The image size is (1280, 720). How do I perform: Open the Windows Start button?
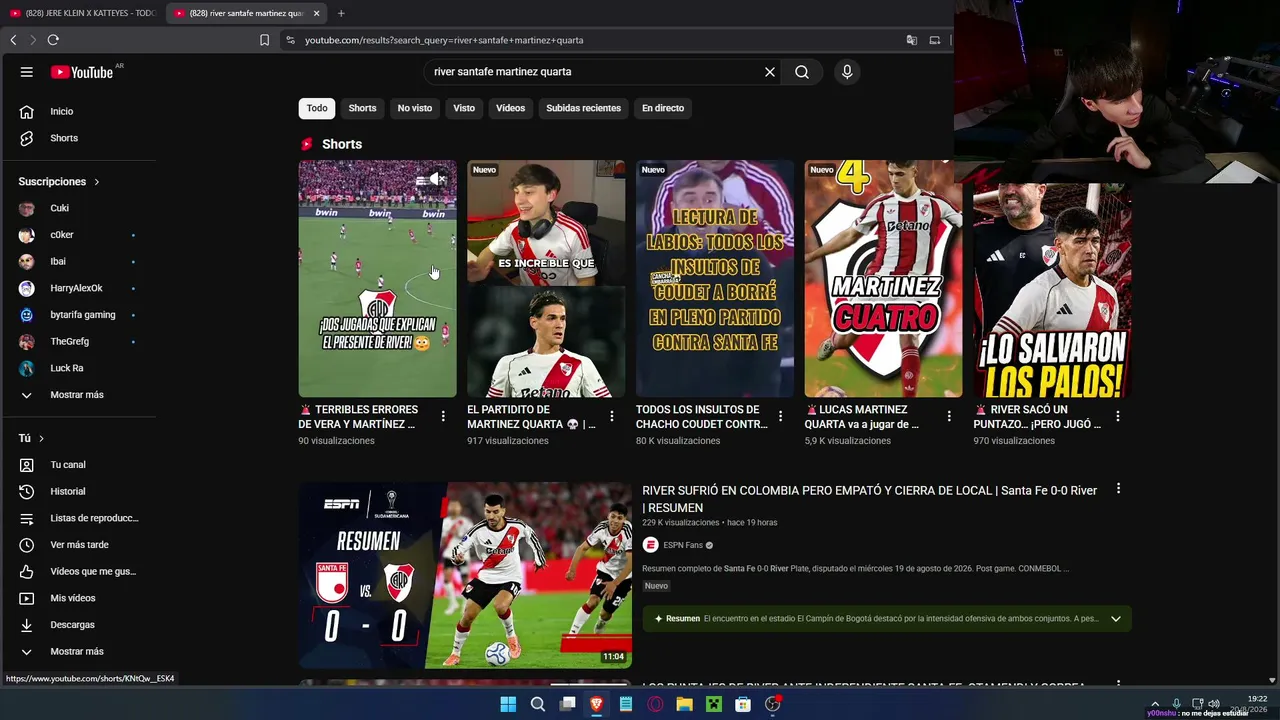point(508,704)
